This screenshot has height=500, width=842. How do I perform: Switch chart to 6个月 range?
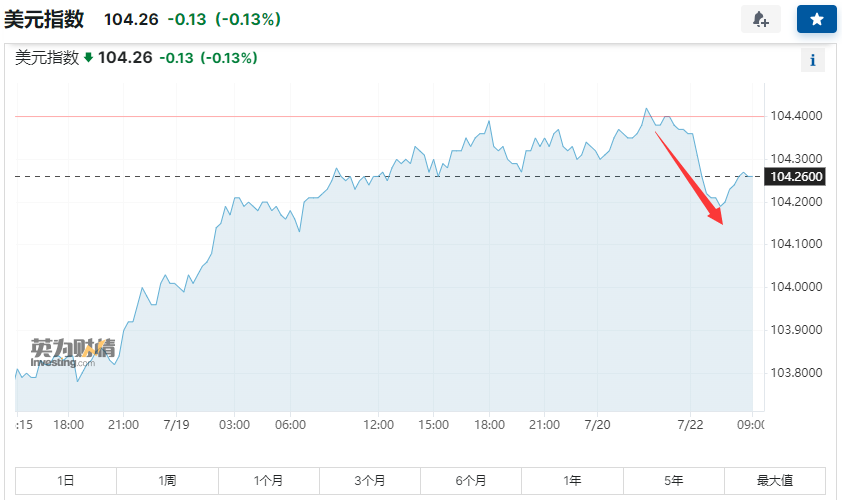point(471,481)
